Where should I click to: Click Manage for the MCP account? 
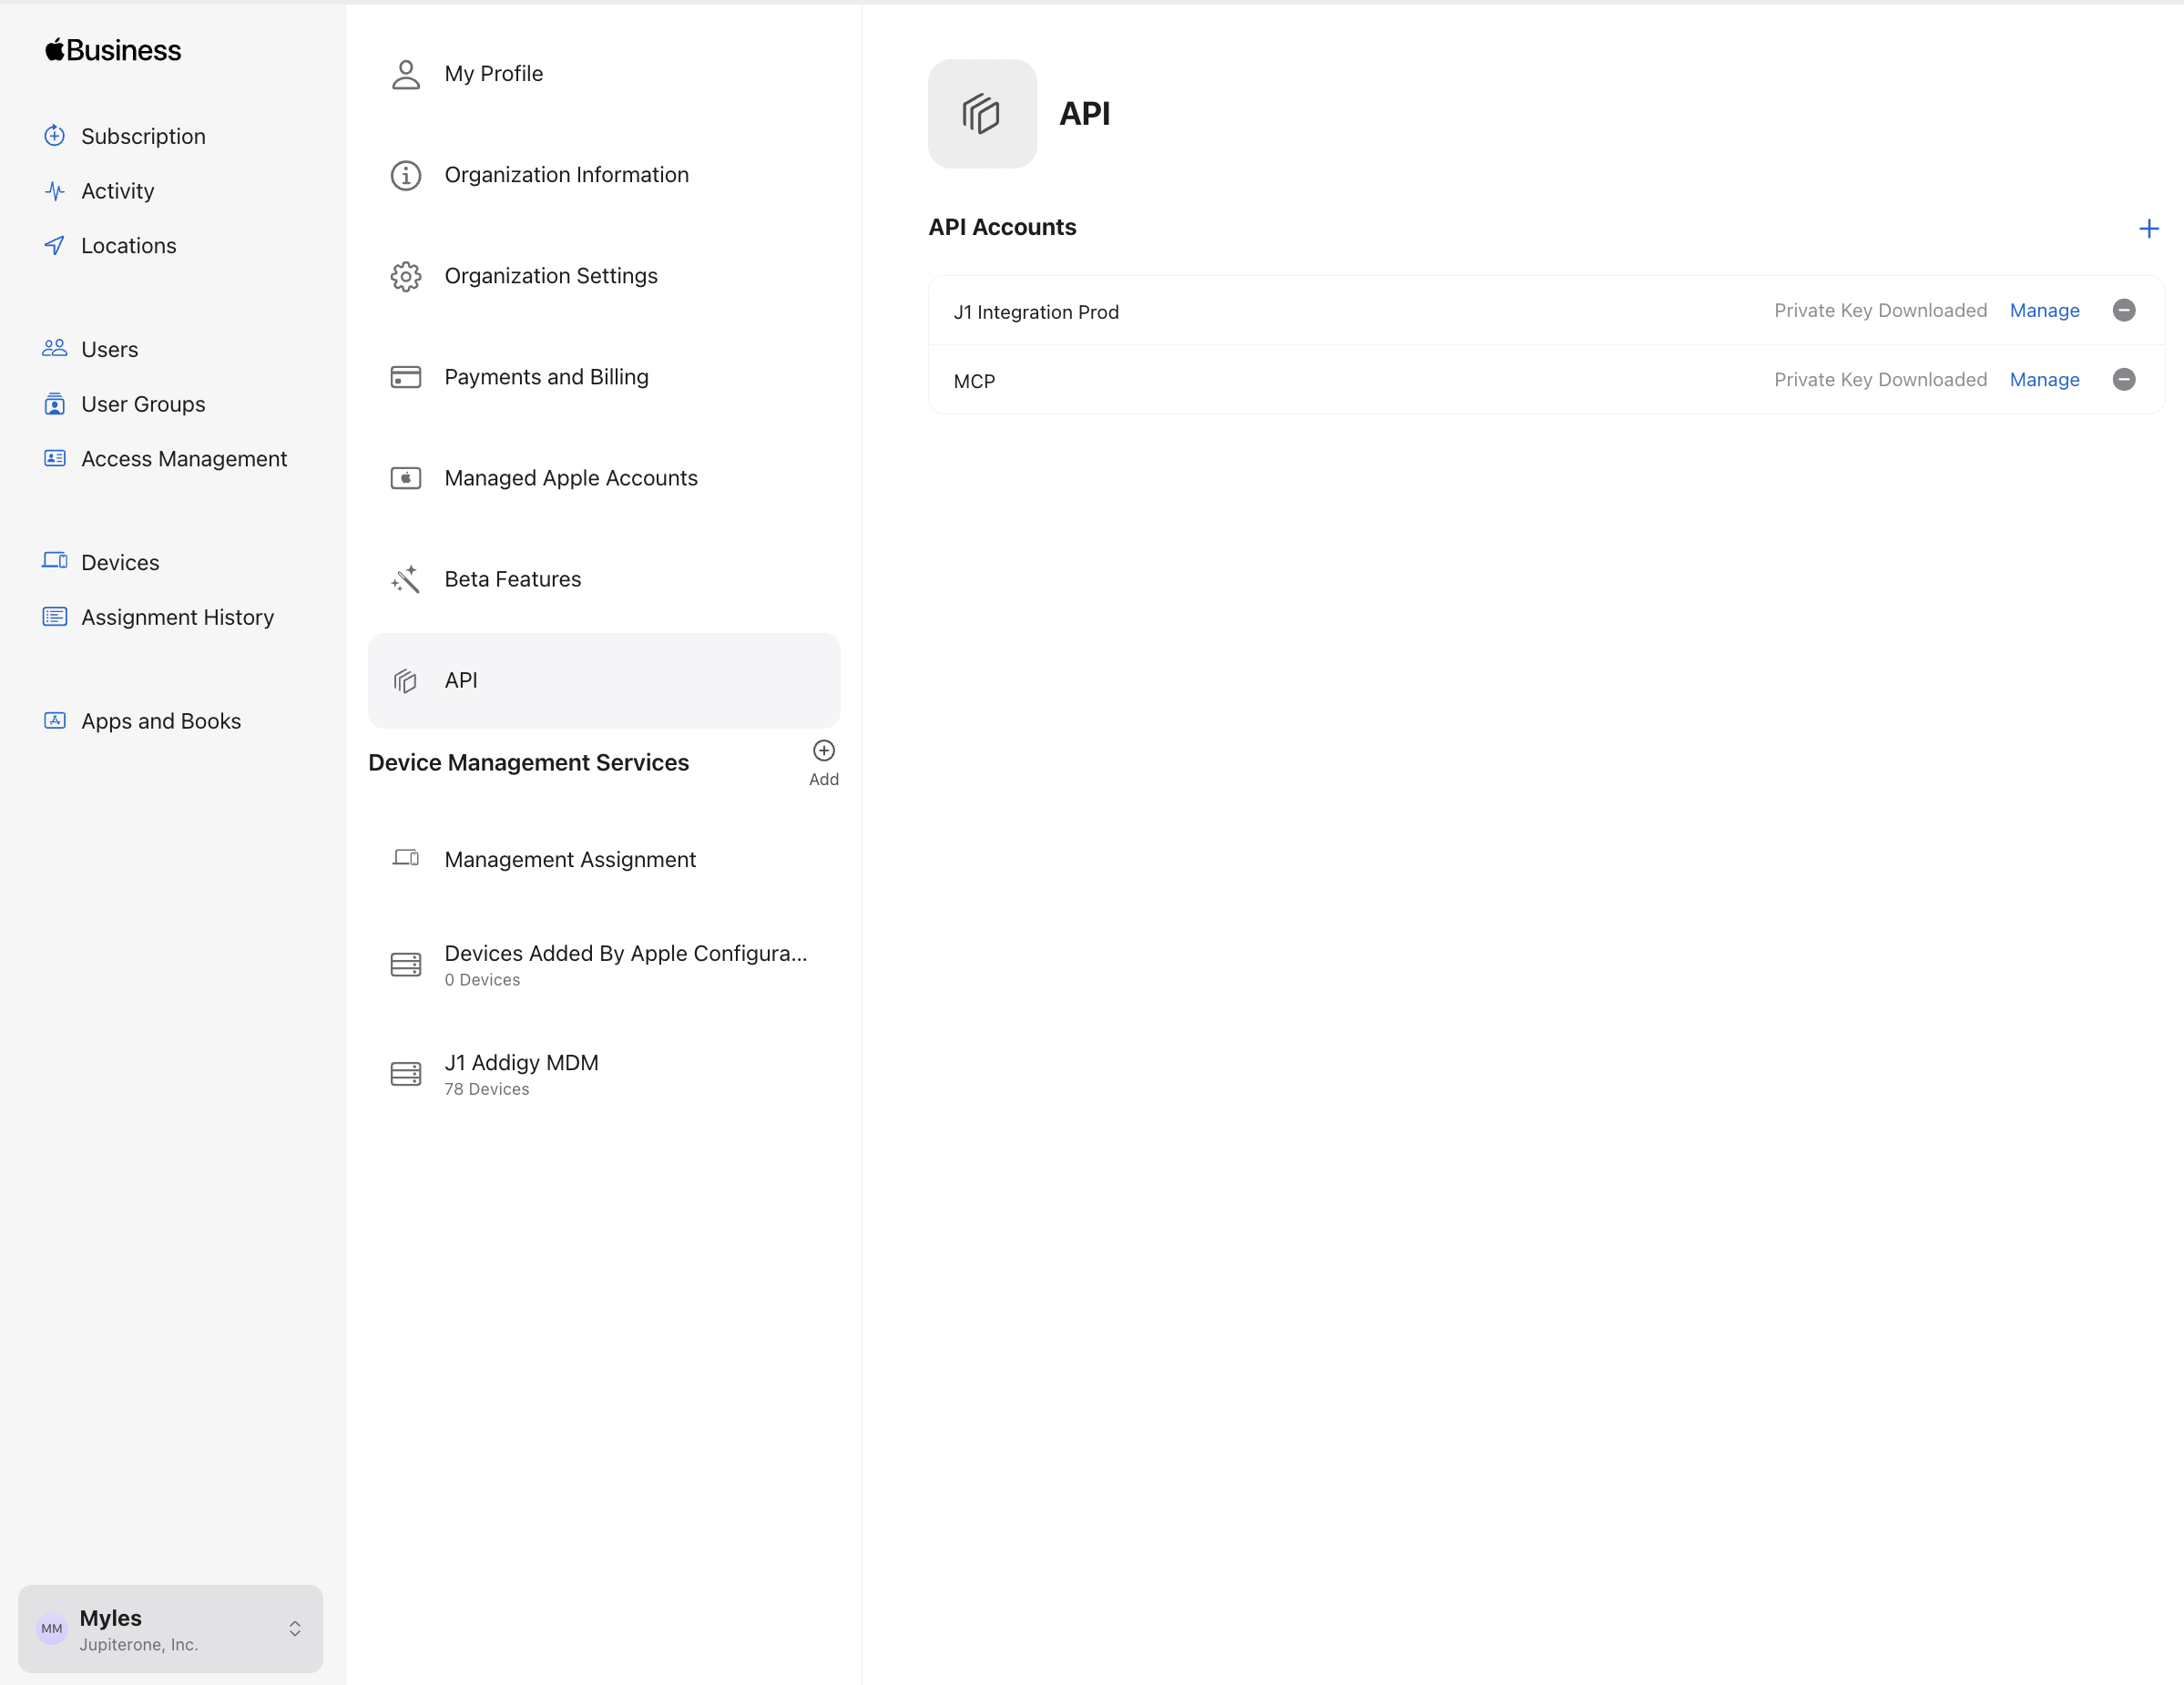[2044, 380]
